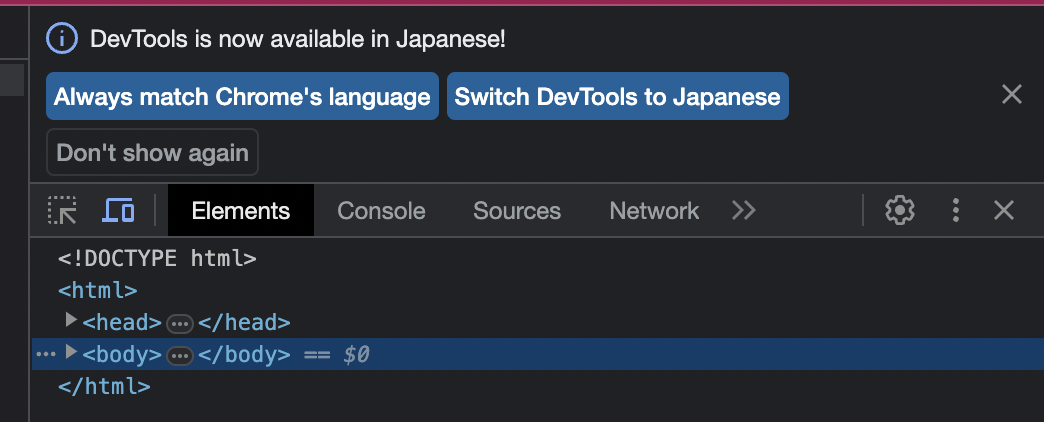Click the ellipsis badge inside head element
Image resolution: width=1044 pixels, height=422 pixels.
[179, 324]
